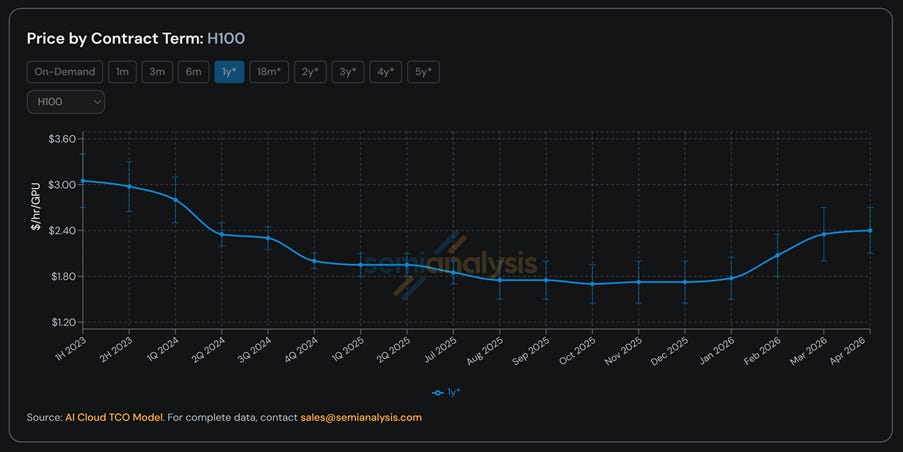Click the $/hr/GPU axis title
Screen dimensions: 903x452
pos(36,206)
